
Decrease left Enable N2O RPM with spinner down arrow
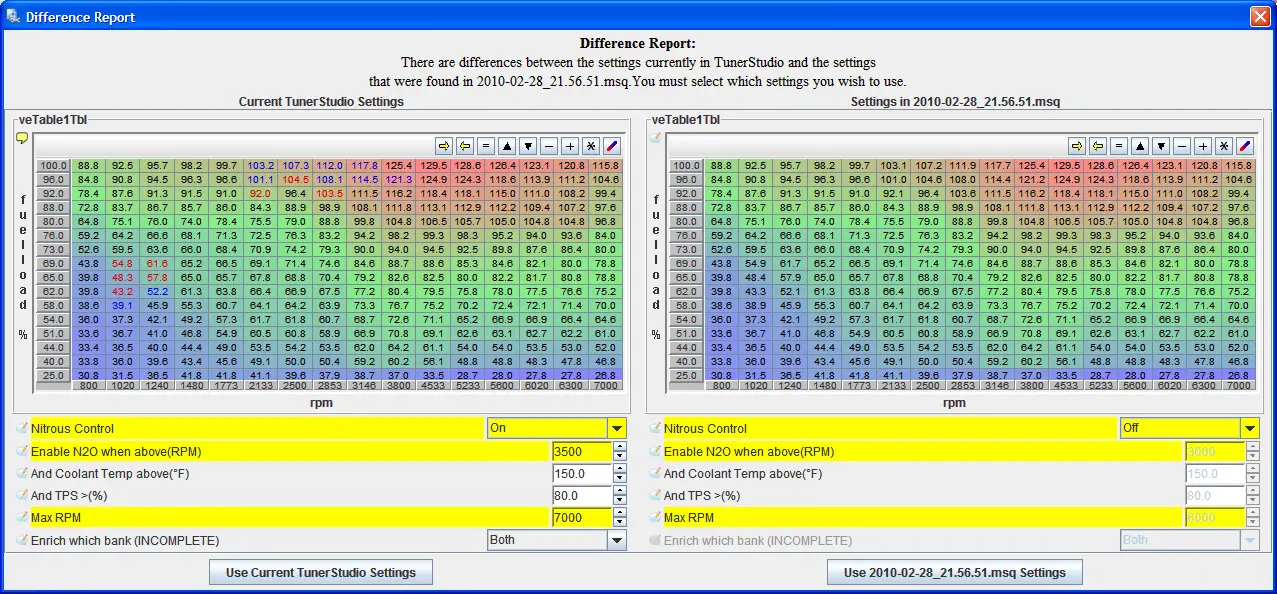pos(620,457)
